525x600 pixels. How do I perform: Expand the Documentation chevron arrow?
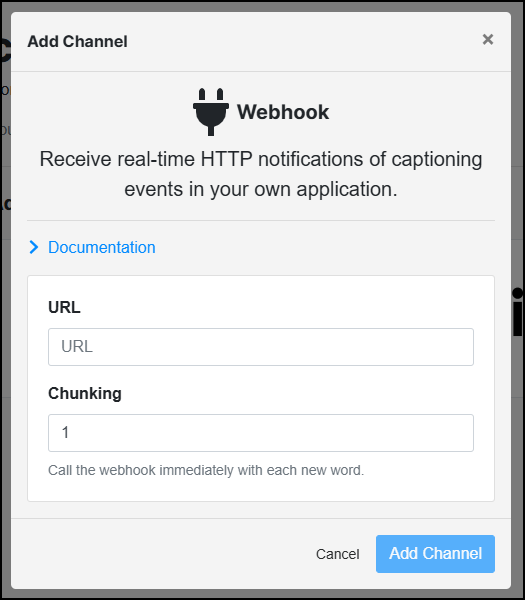(34, 247)
